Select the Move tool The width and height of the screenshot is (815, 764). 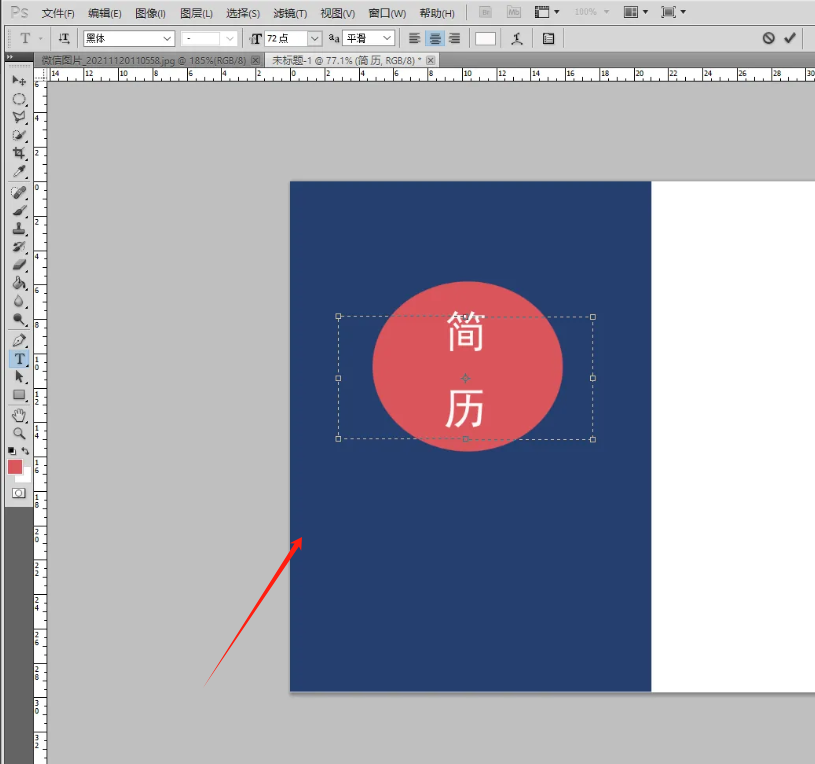coord(18,80)
